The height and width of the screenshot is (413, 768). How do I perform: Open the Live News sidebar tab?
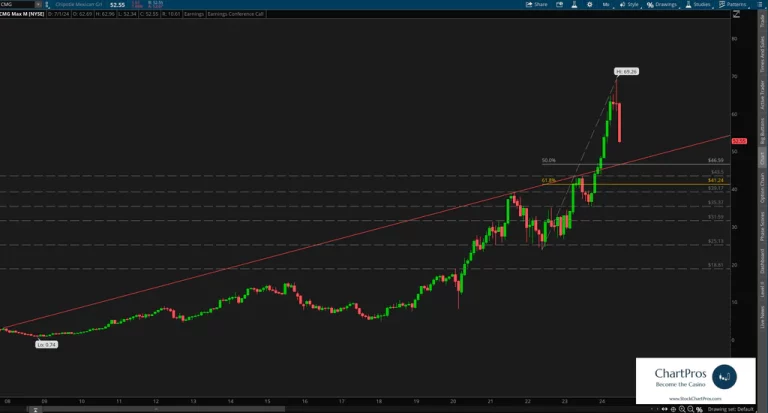click(x=761, y=323)
